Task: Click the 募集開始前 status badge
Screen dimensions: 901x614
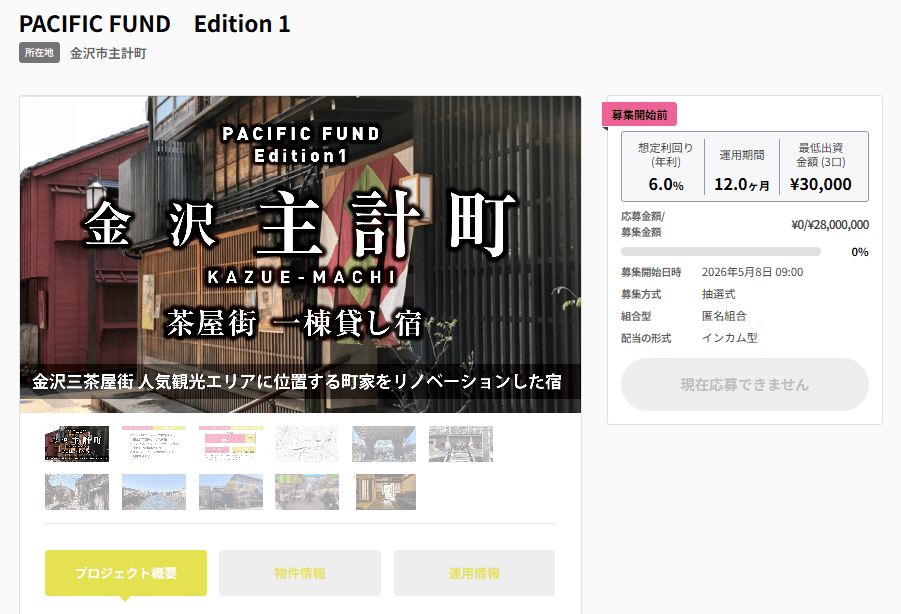Action: click(640, 115)
